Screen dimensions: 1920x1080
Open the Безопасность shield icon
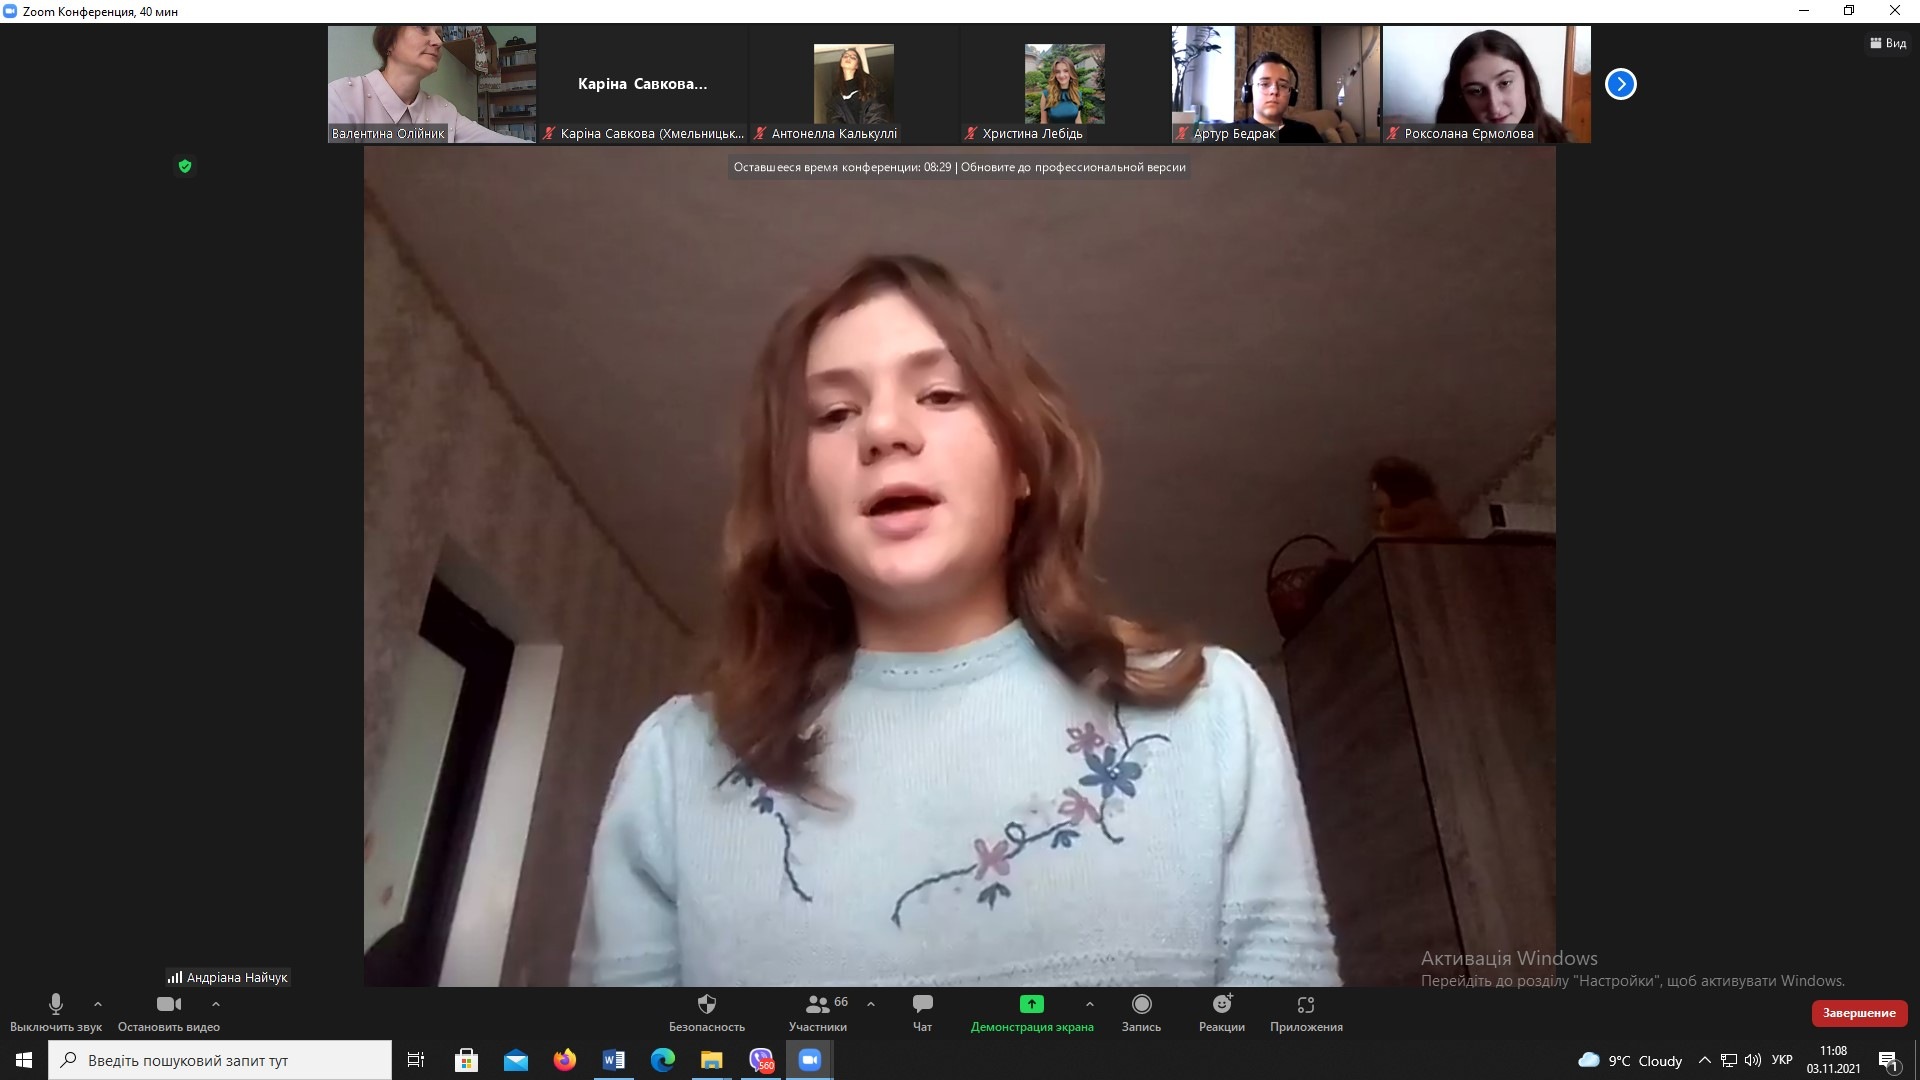[706, 1005]
